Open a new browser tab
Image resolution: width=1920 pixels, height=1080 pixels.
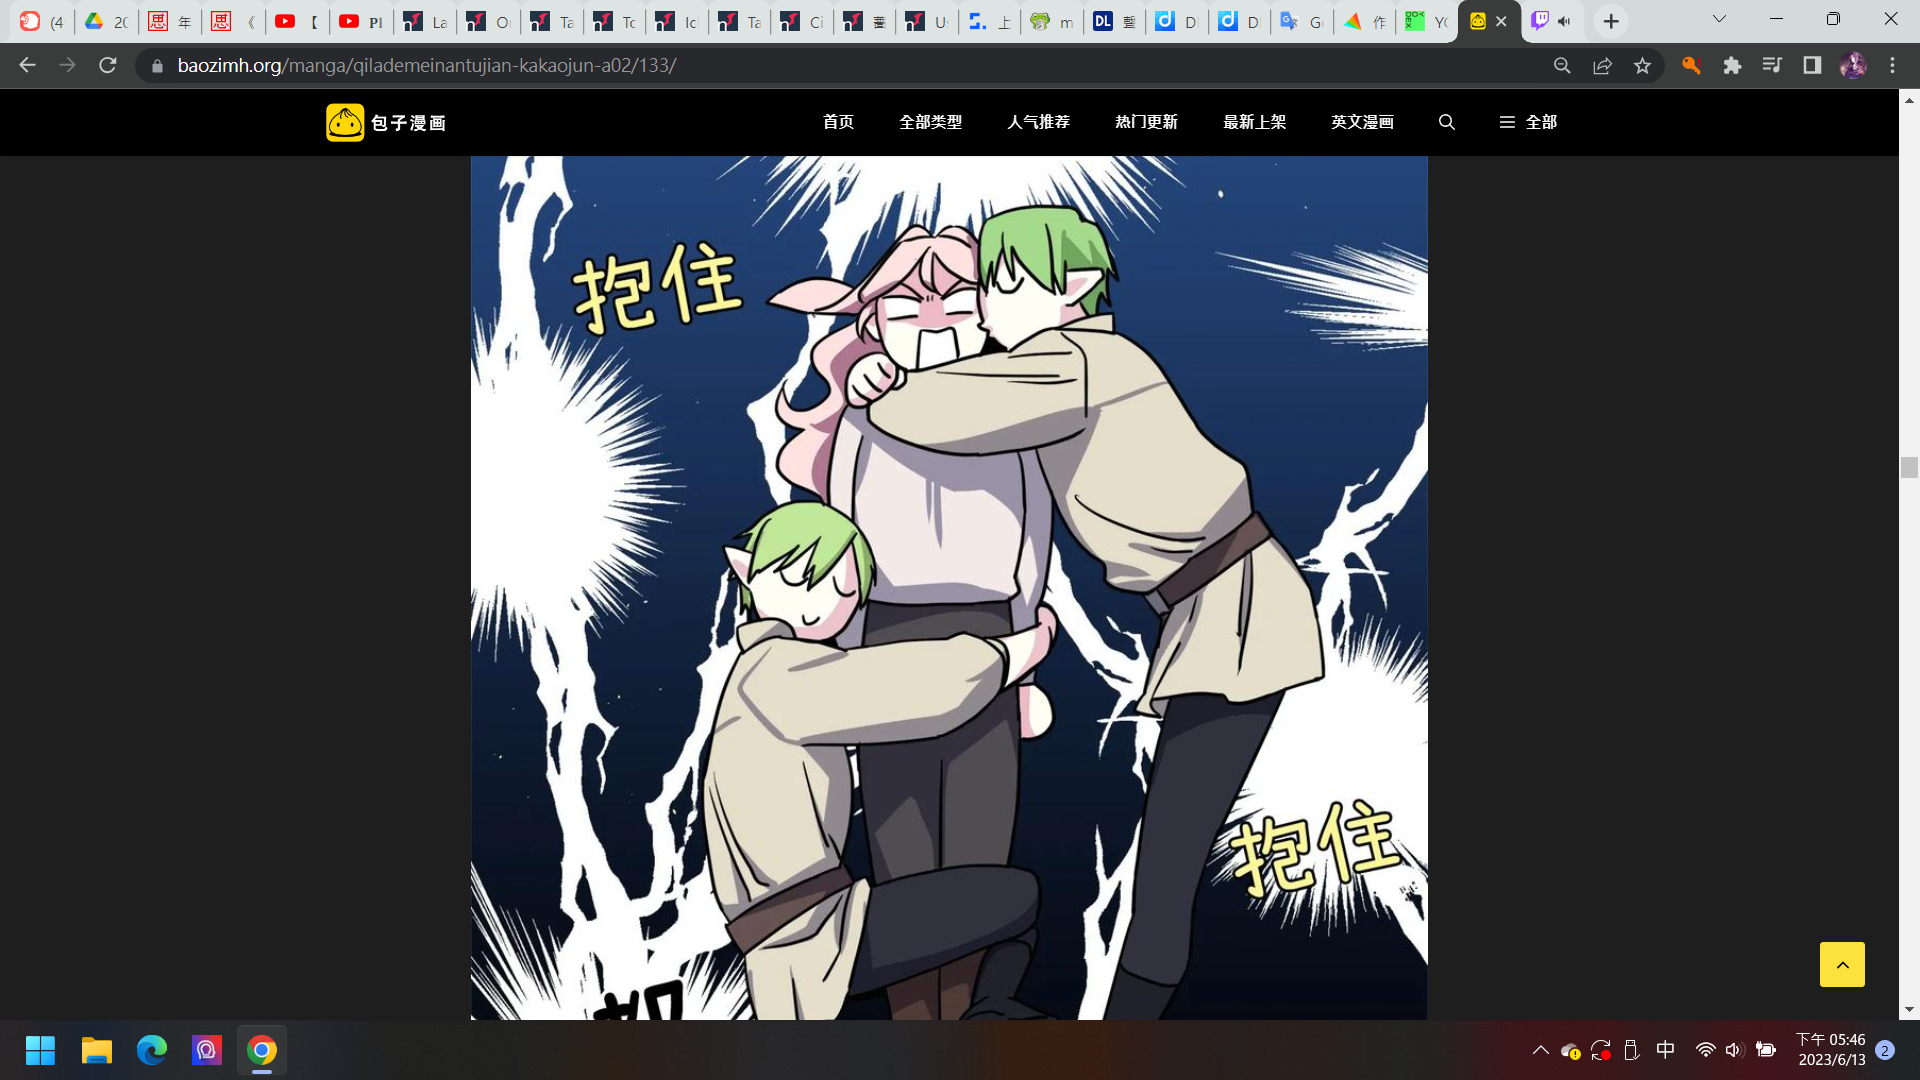(1611, 21)
